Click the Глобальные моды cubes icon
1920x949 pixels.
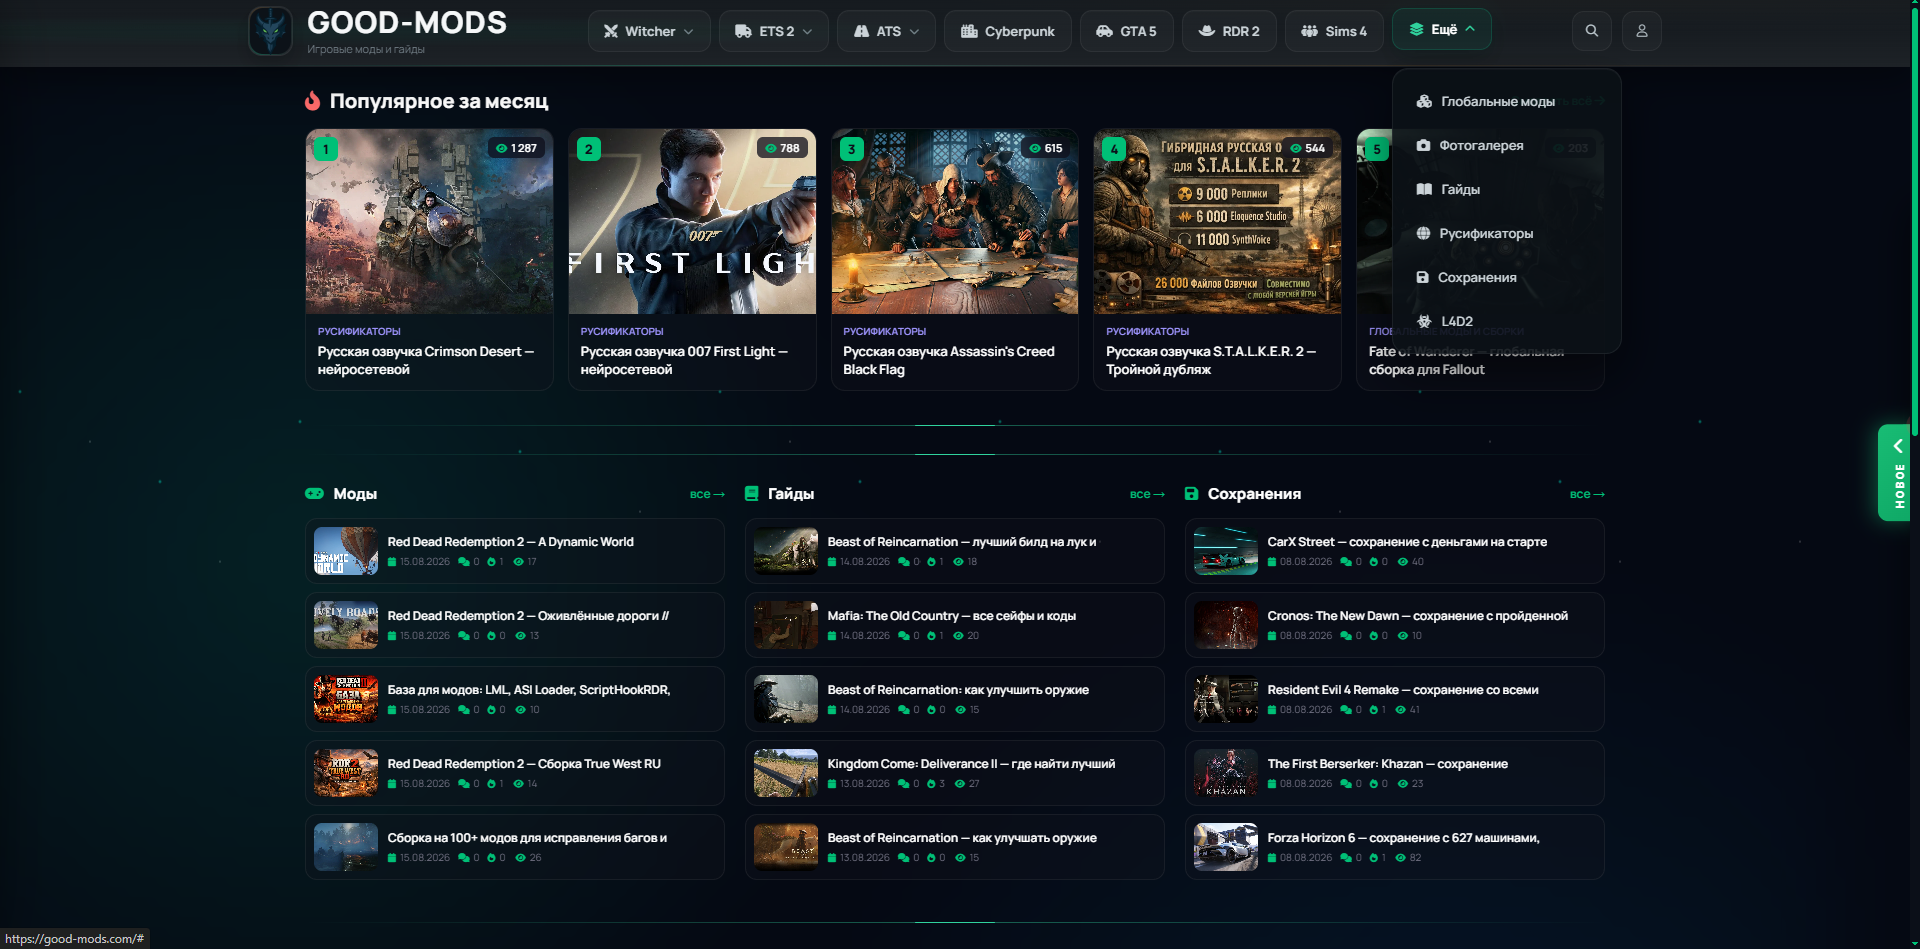point(1424,101)
